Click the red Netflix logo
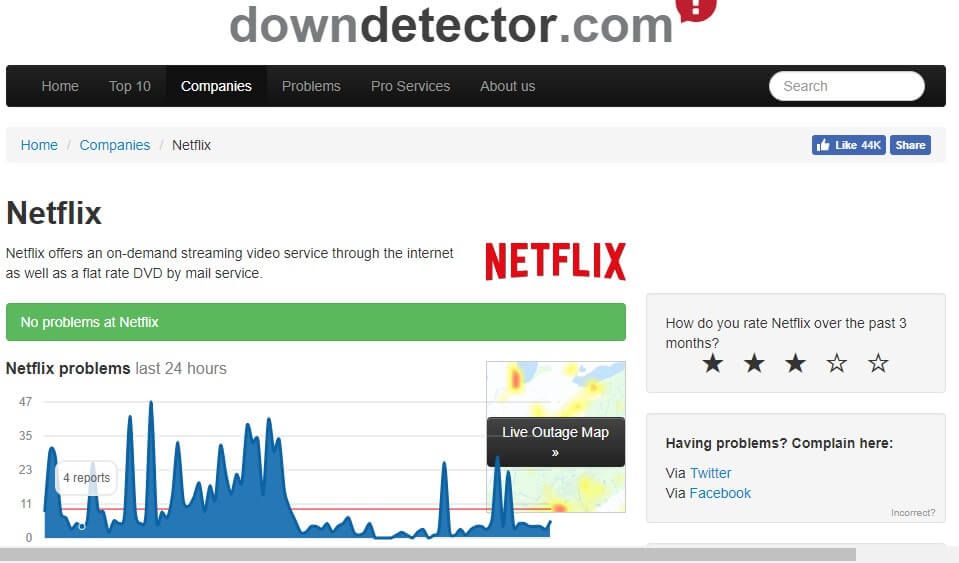Viewport: 959px width, 563px height. tap(555, 262)
